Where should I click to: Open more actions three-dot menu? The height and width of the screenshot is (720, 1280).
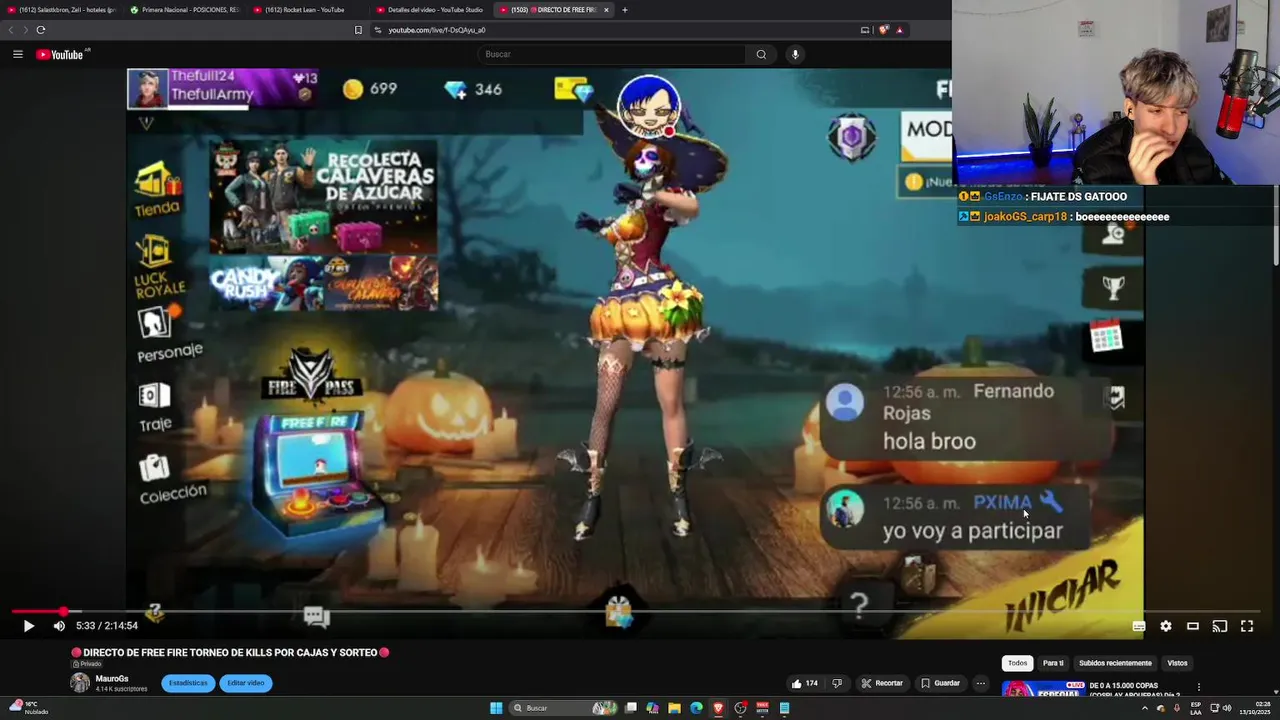pos(981,684)
